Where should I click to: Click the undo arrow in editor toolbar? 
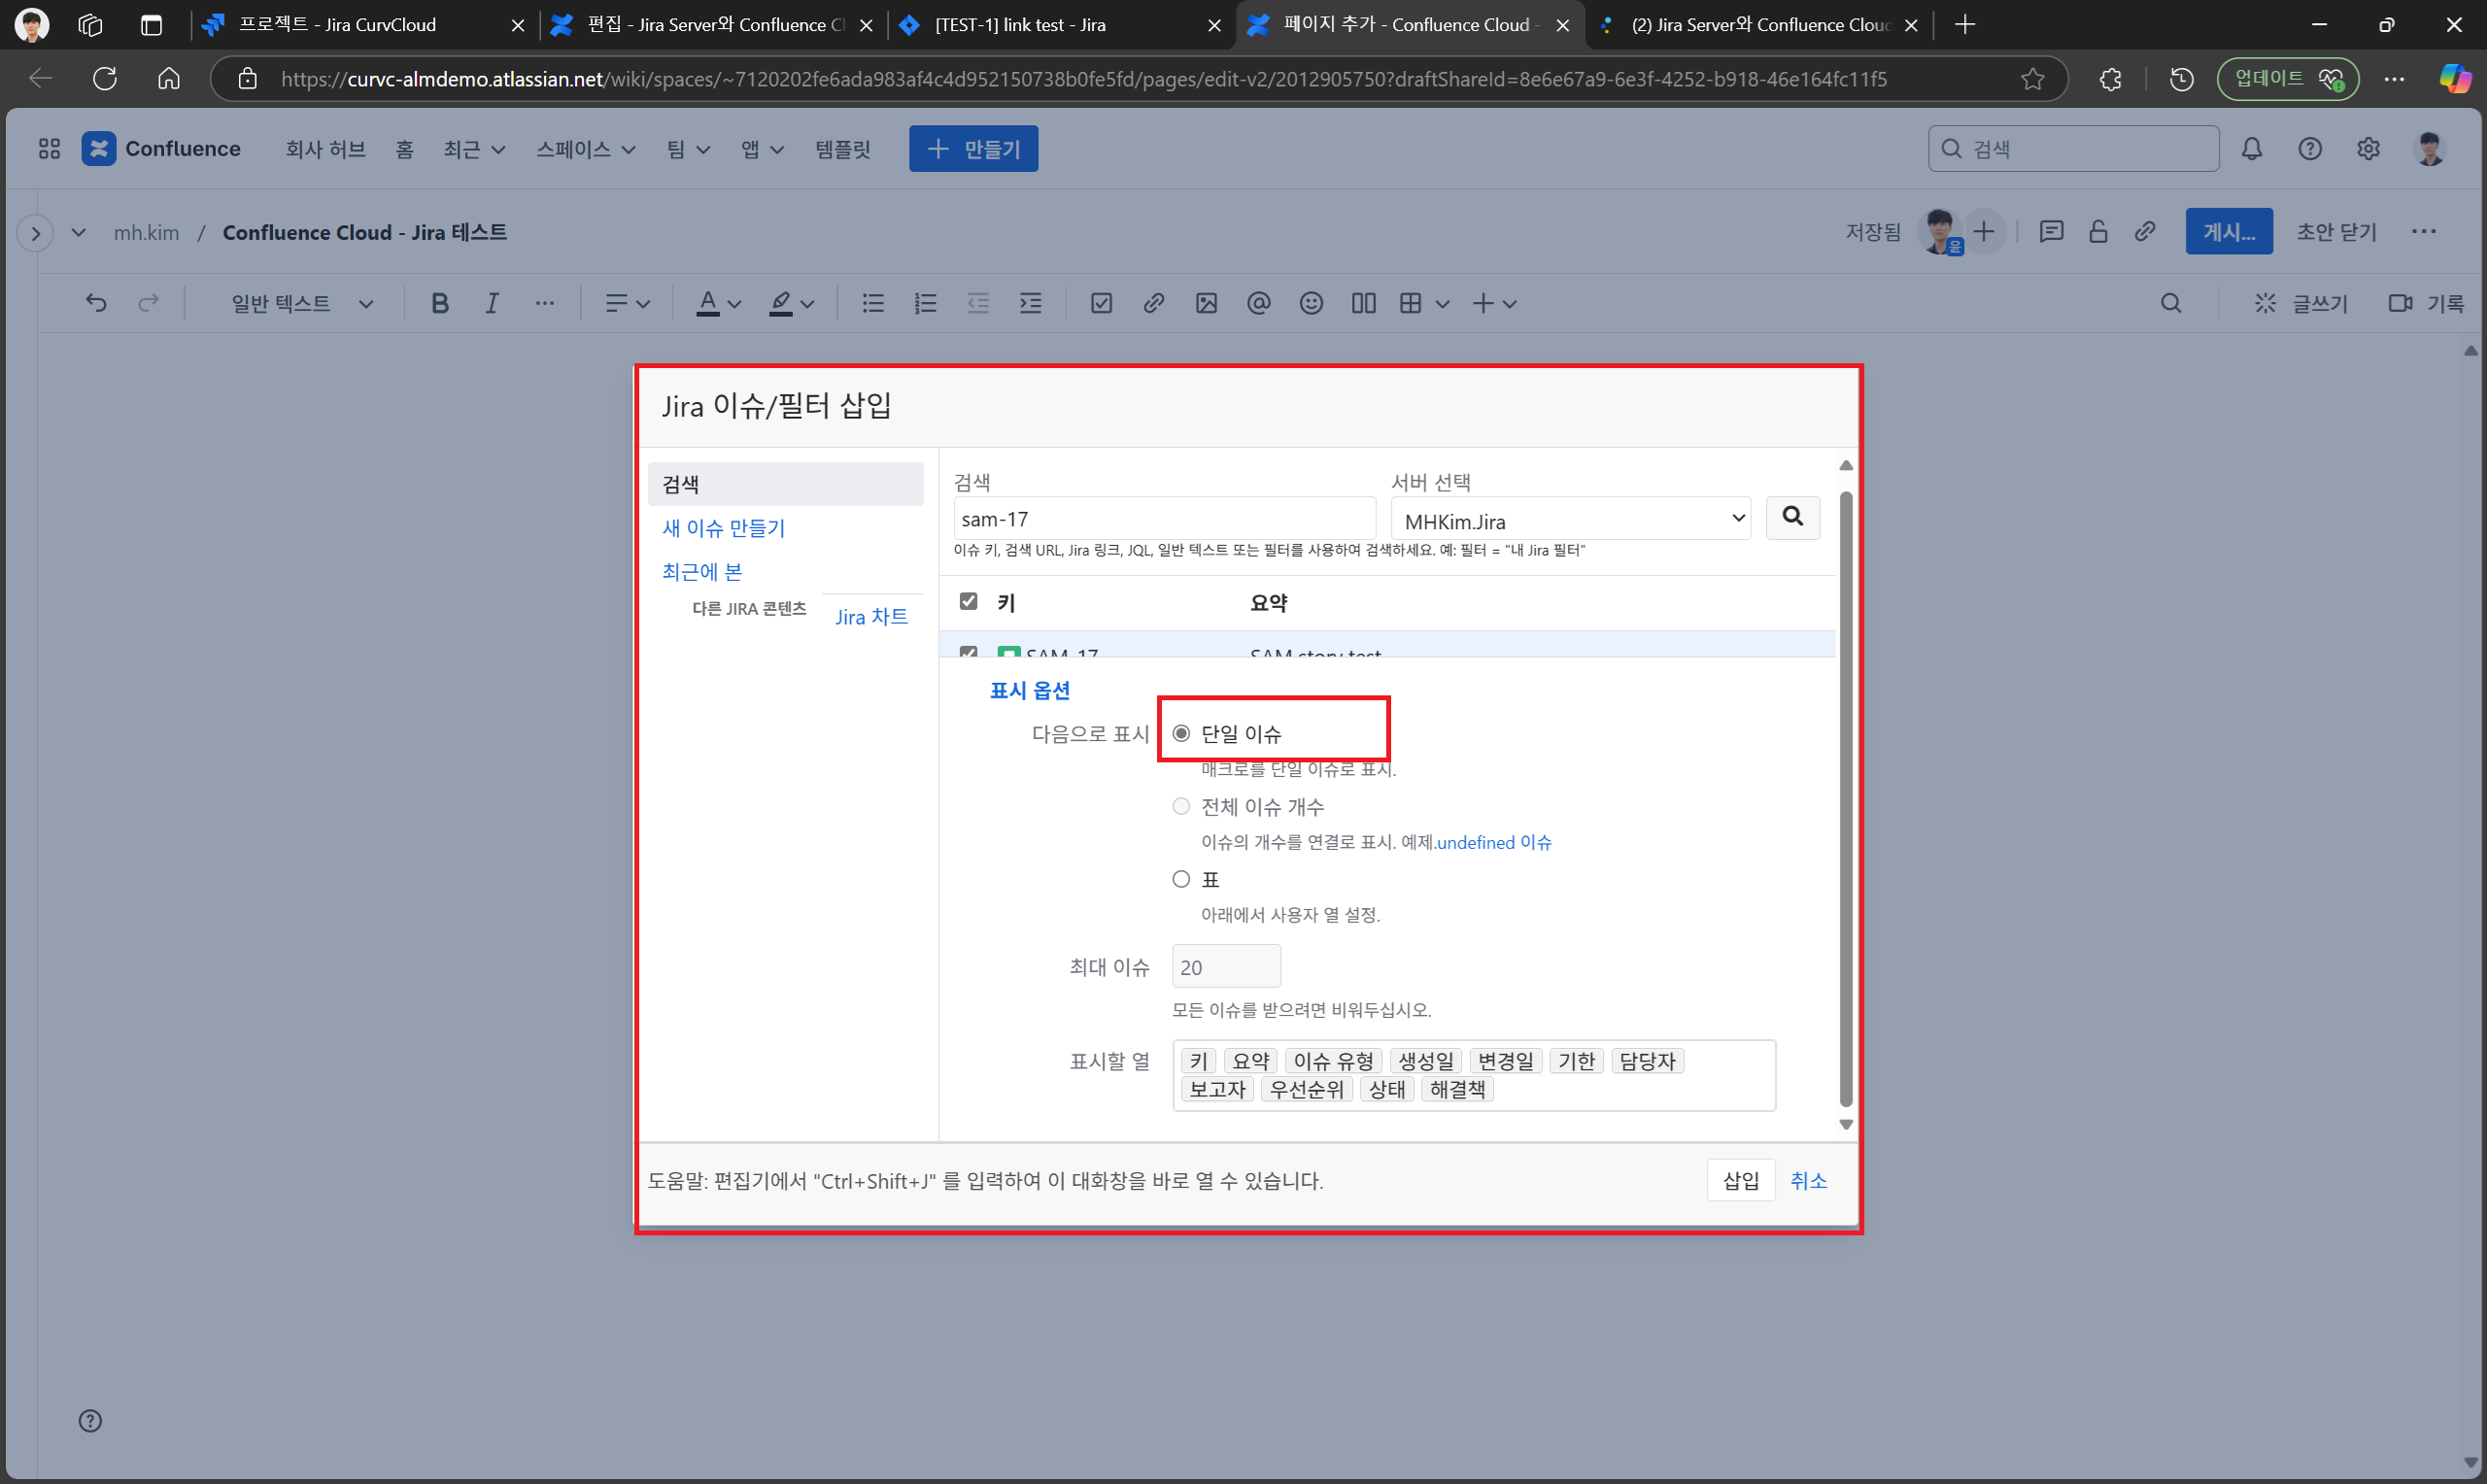point(96,303)
